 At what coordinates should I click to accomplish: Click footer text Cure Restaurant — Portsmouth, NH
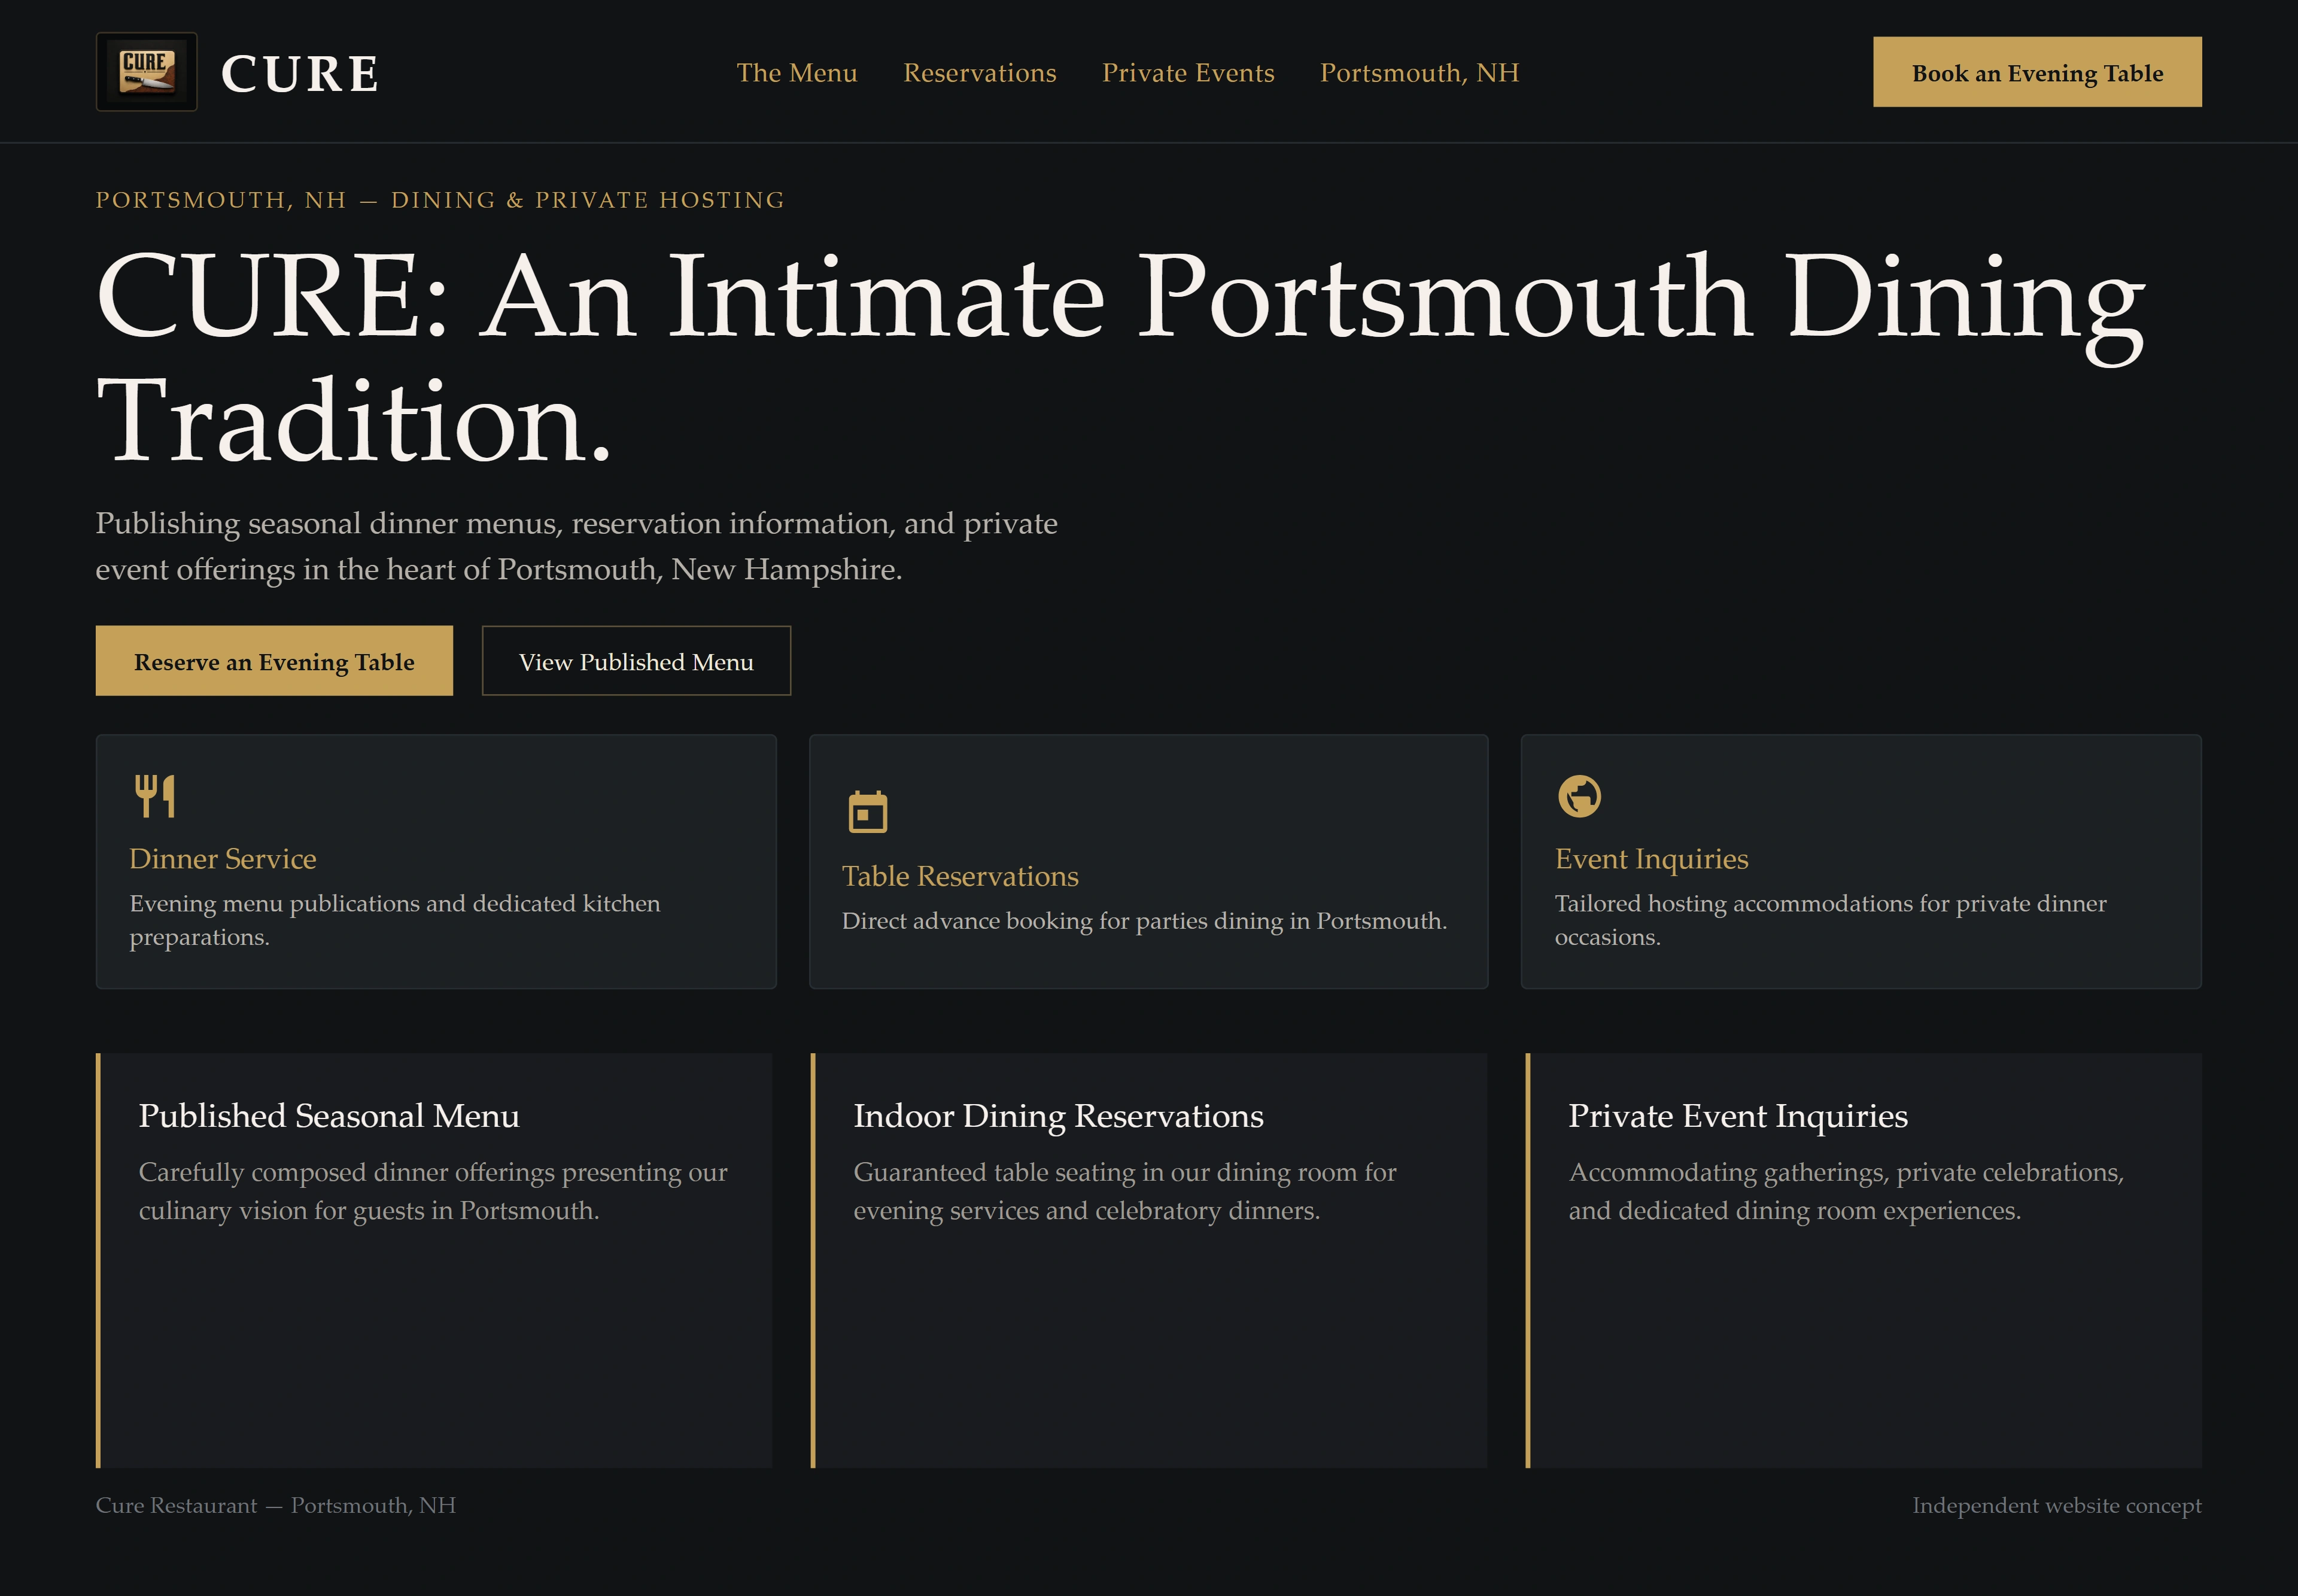(276, 1506)
